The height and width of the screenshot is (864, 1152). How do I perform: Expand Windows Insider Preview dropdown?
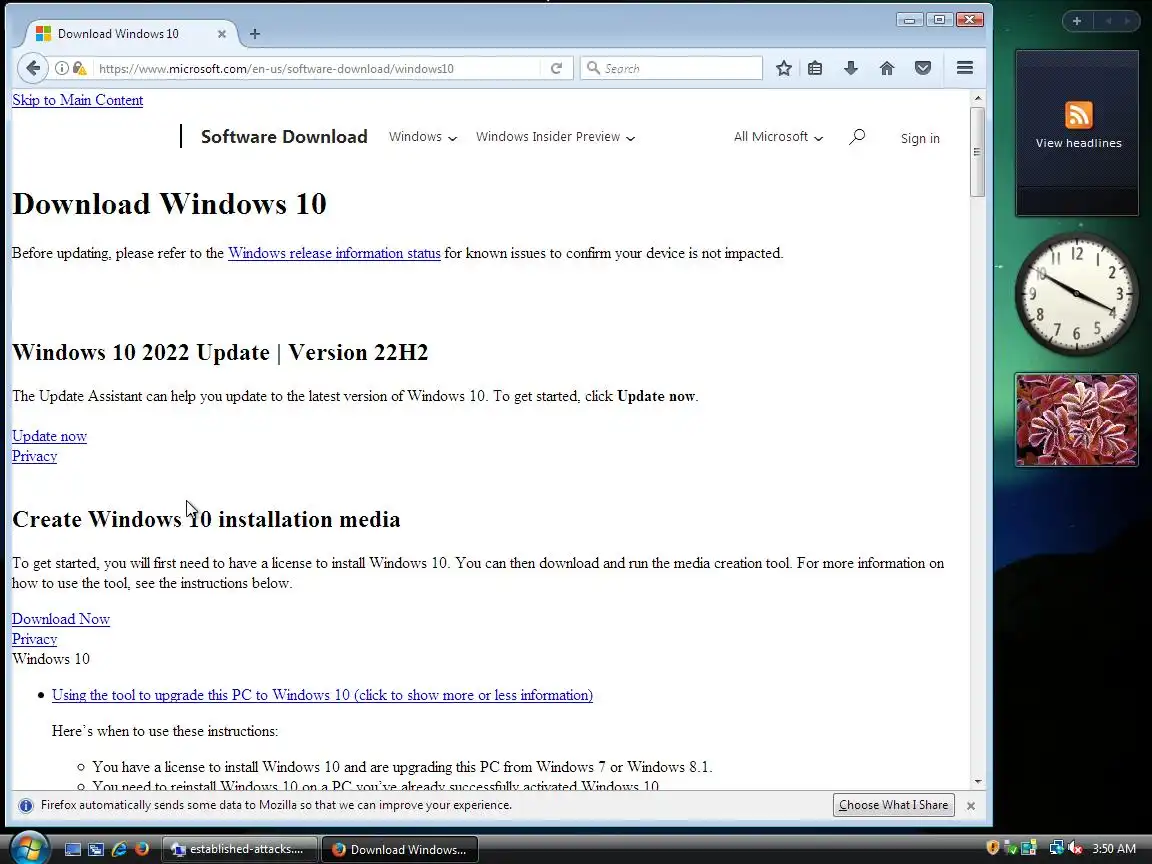pos(555,137)
